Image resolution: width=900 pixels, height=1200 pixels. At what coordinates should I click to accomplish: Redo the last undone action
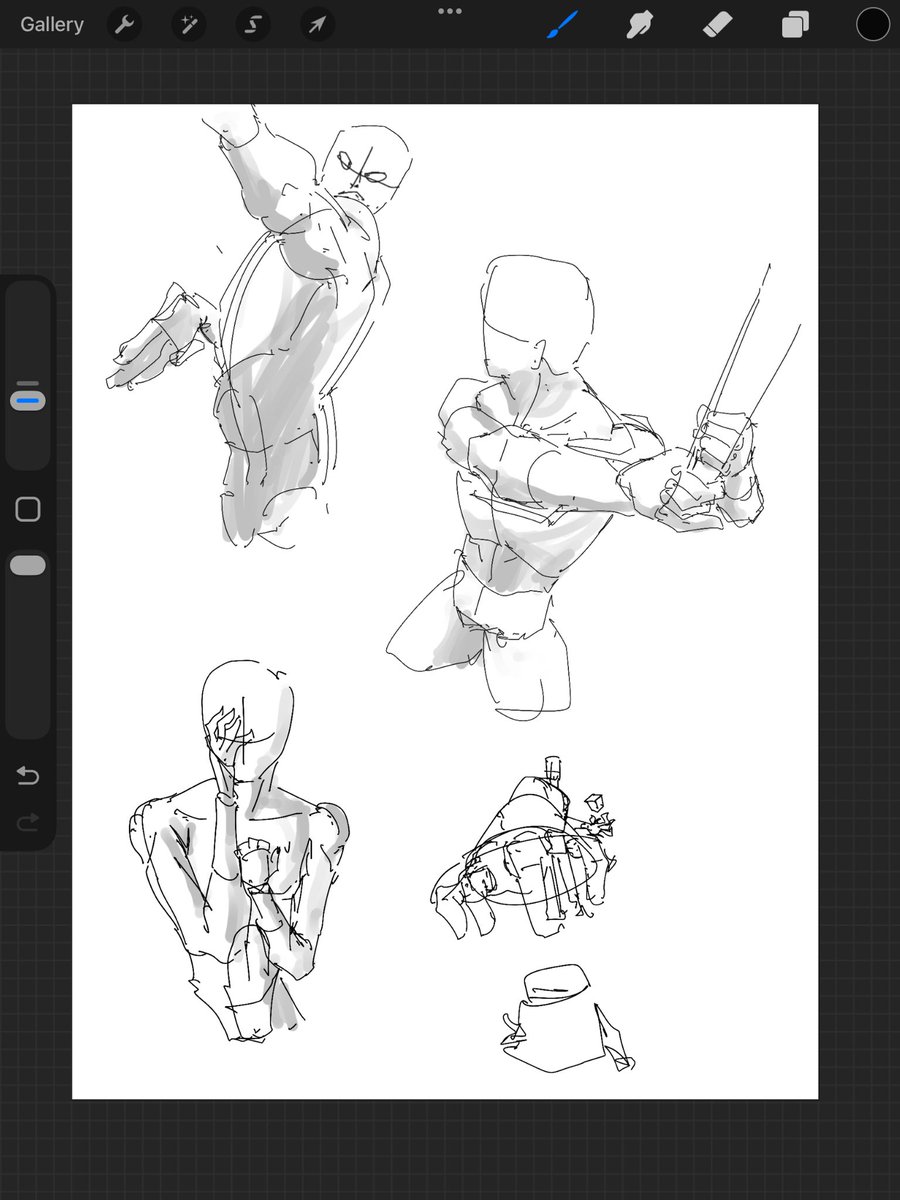28,822
